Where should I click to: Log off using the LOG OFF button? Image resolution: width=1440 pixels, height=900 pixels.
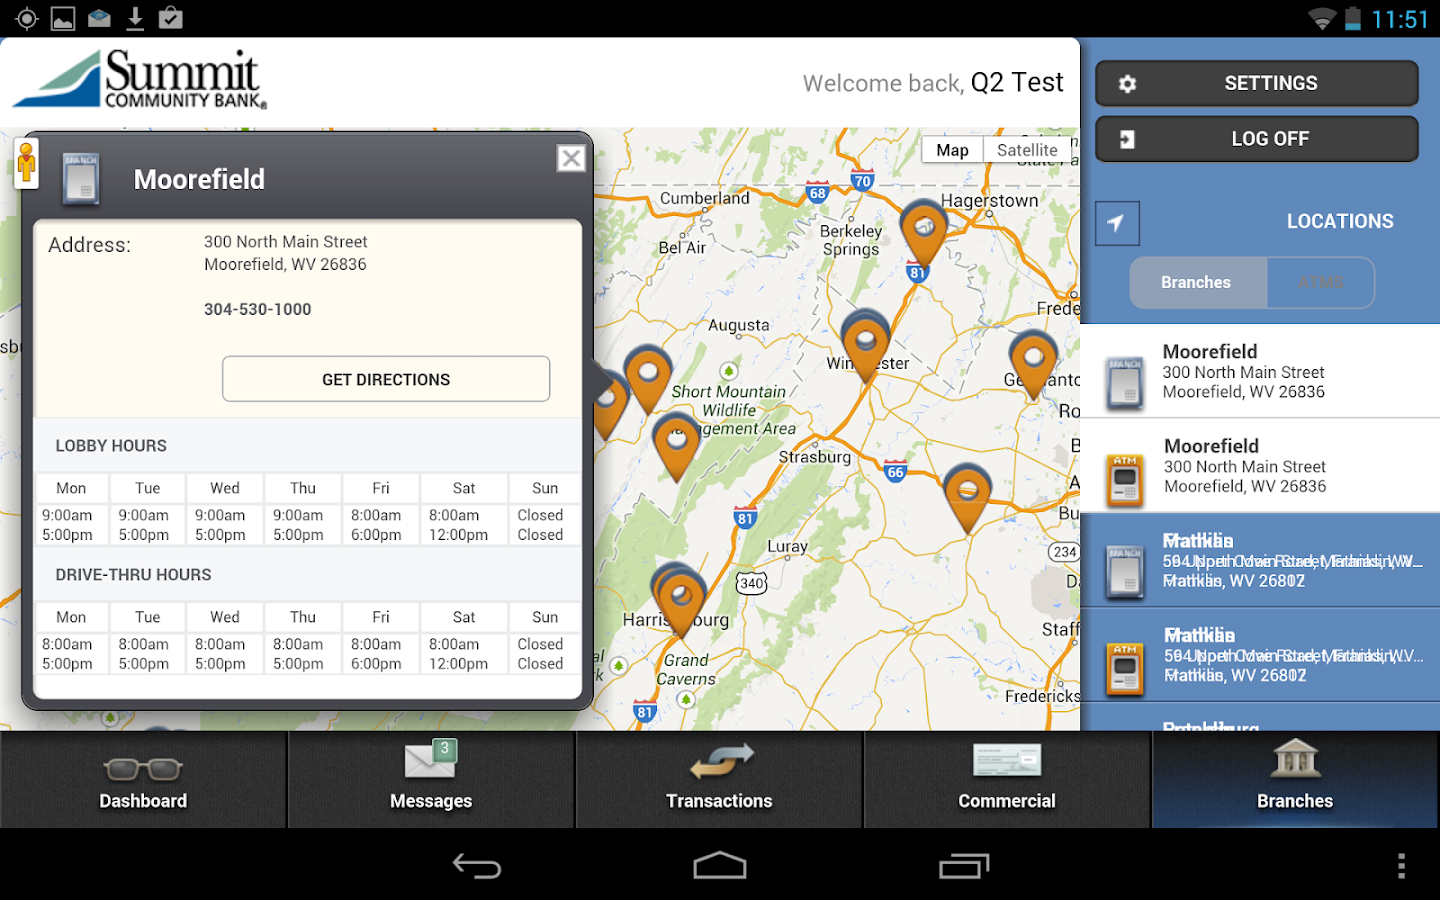(1256, 138)
